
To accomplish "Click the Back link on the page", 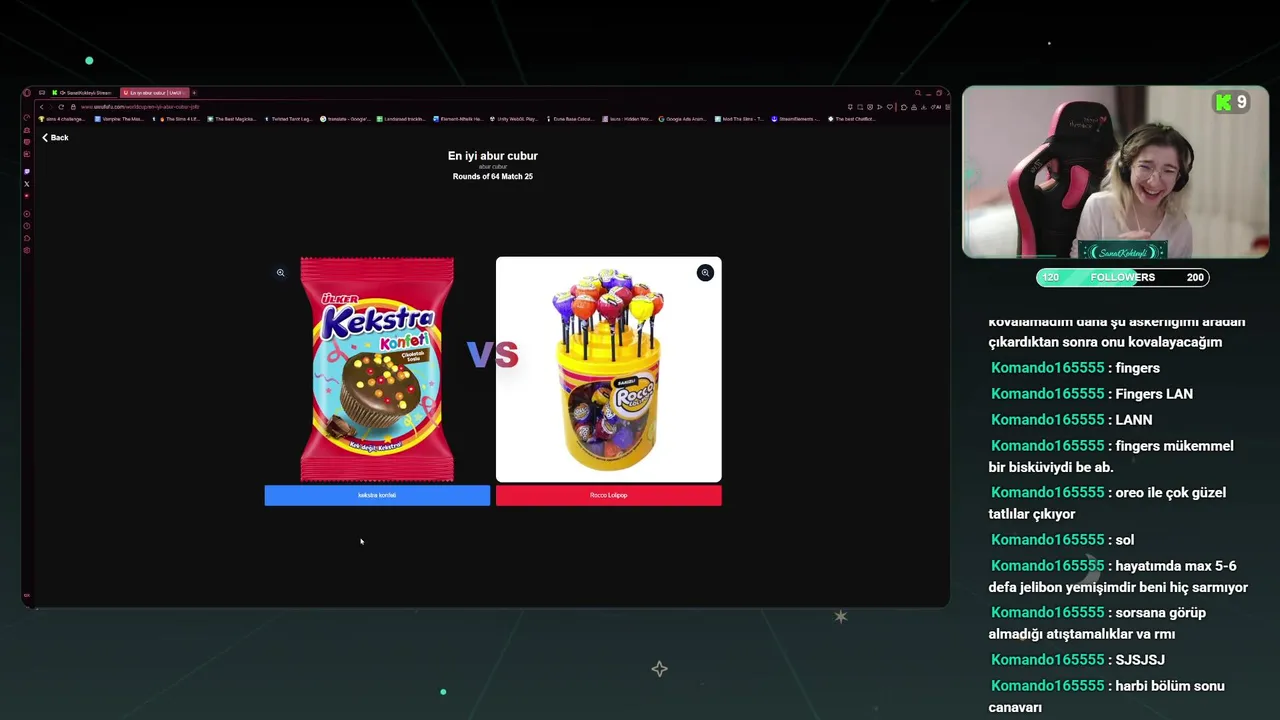I will click(55, 138).
